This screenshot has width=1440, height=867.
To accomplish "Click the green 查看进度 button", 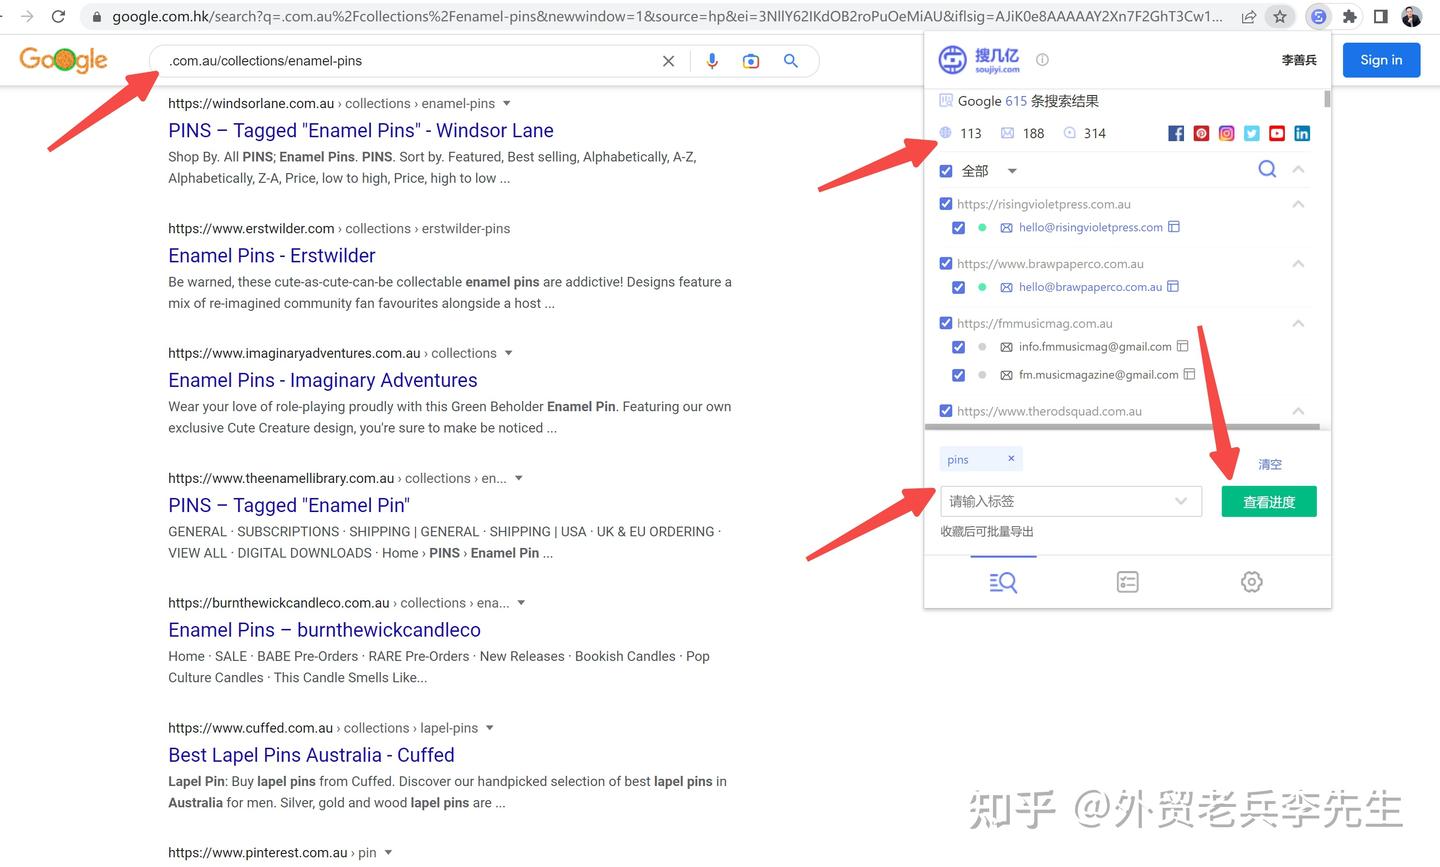I will tap(1268, 501).
